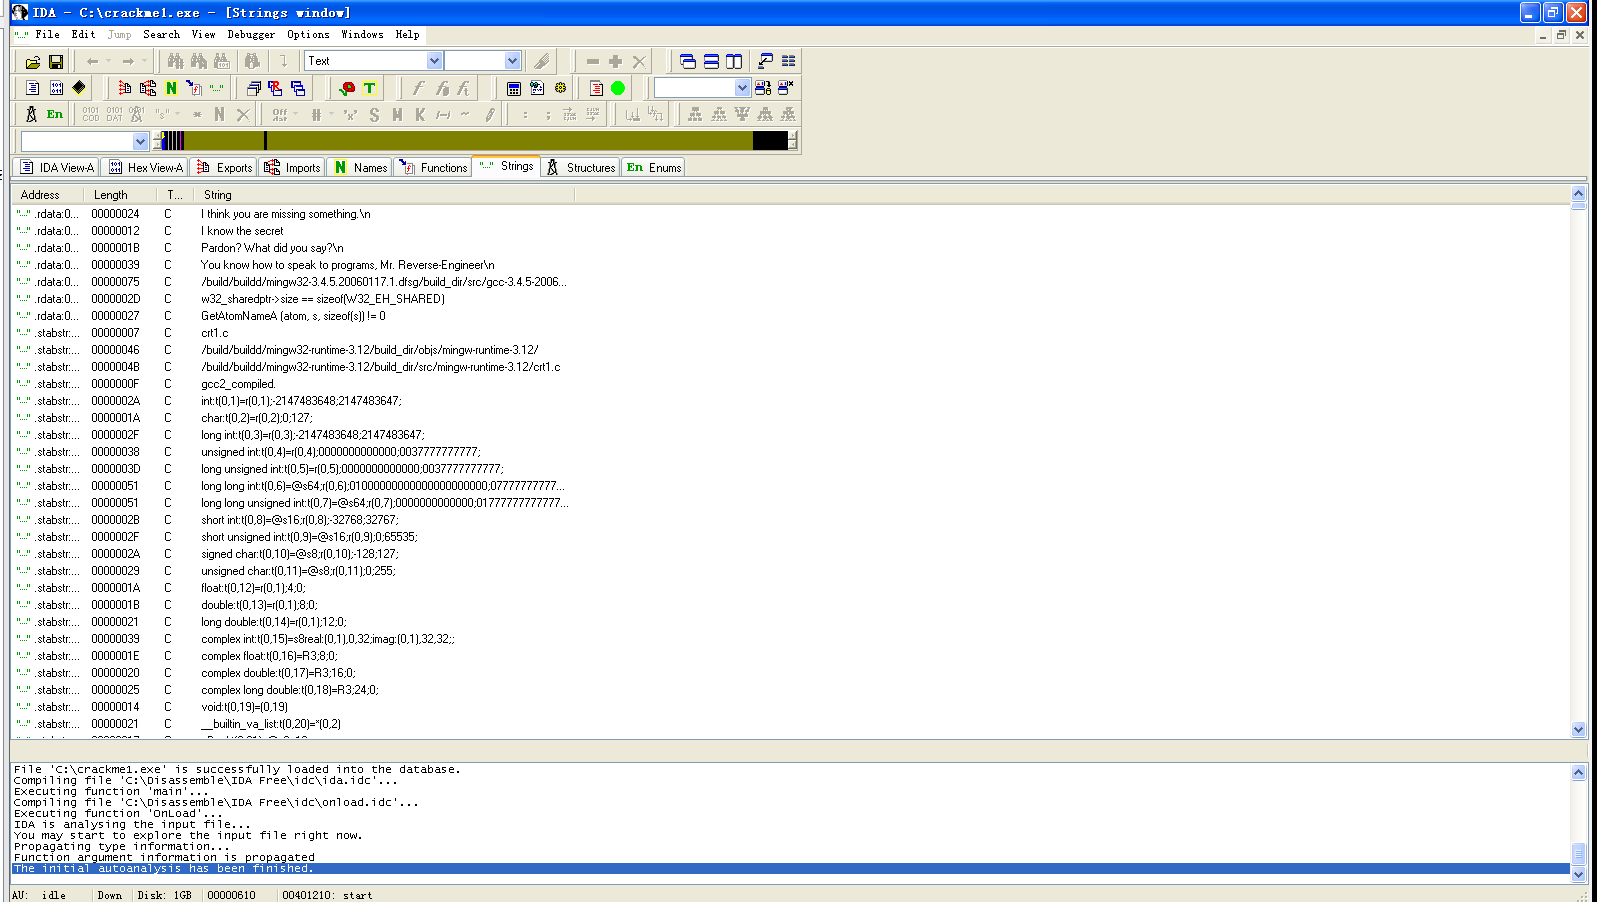Open the selectors window toolbar icon
Viewport: 1597px width, 902px height.
click(298, 88)
